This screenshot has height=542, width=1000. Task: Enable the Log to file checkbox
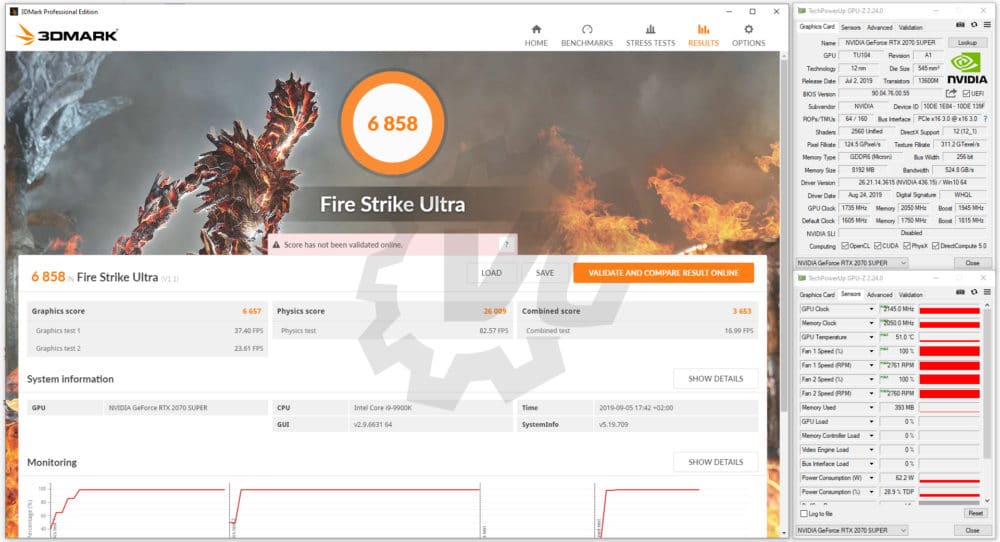pos(804,513)
